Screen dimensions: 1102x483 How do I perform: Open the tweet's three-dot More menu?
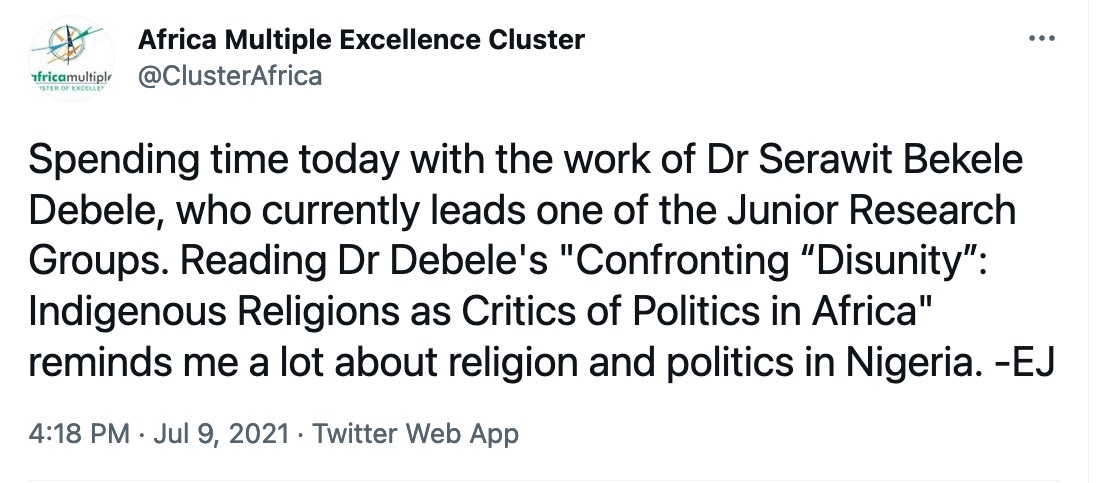point(1041,38)
